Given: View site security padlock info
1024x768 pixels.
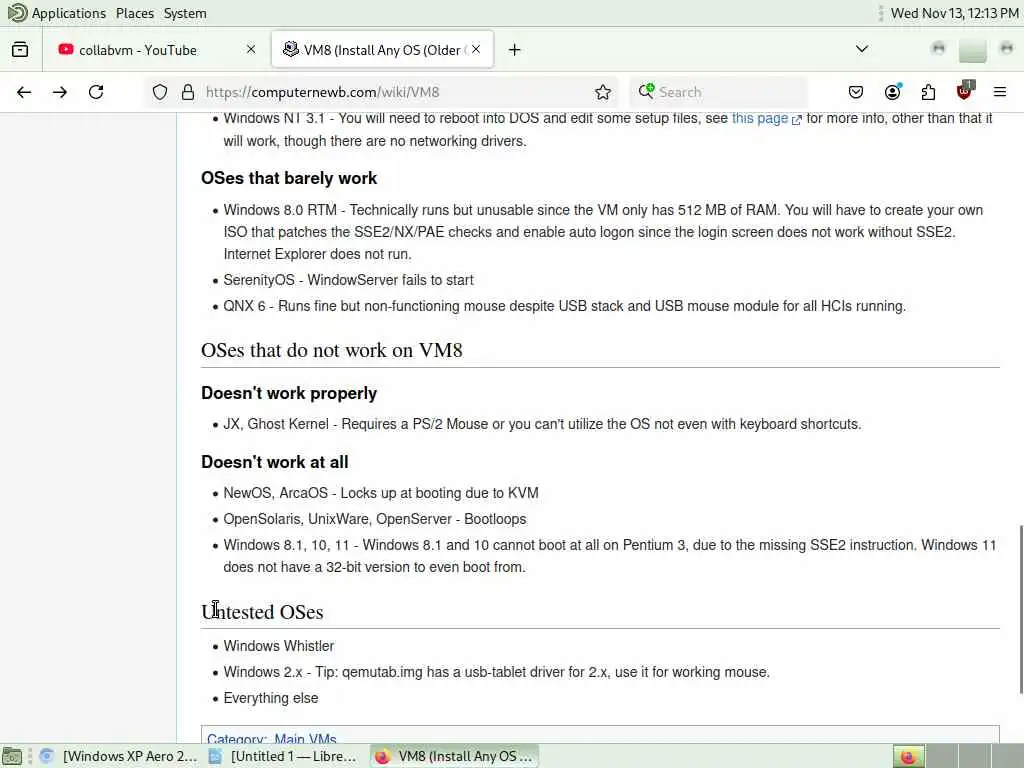Looking at the screenshot, I should click(x=188, y=92).
